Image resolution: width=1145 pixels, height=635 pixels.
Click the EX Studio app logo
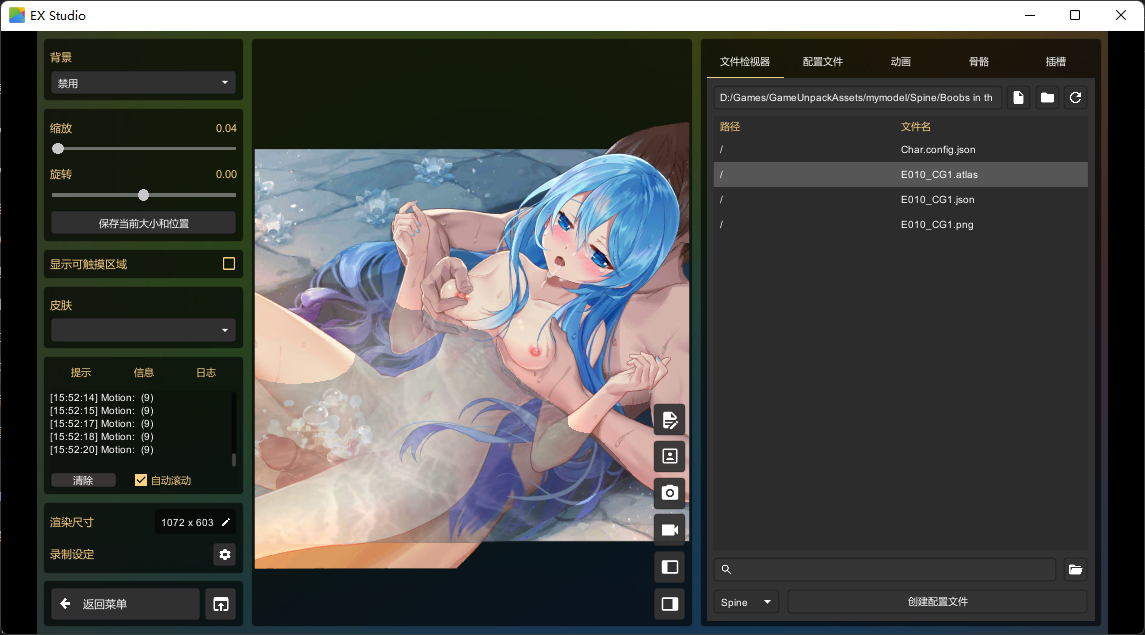point(16,15)
